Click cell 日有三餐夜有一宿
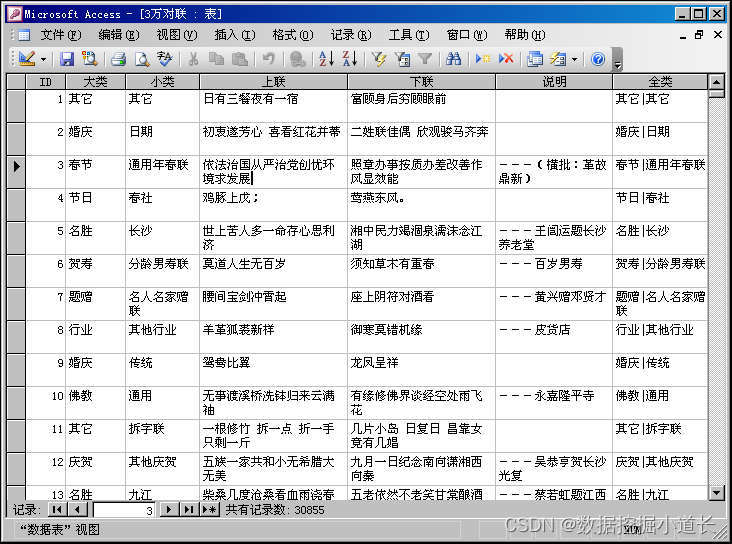732x544 pixels. [x=274, y=106]
